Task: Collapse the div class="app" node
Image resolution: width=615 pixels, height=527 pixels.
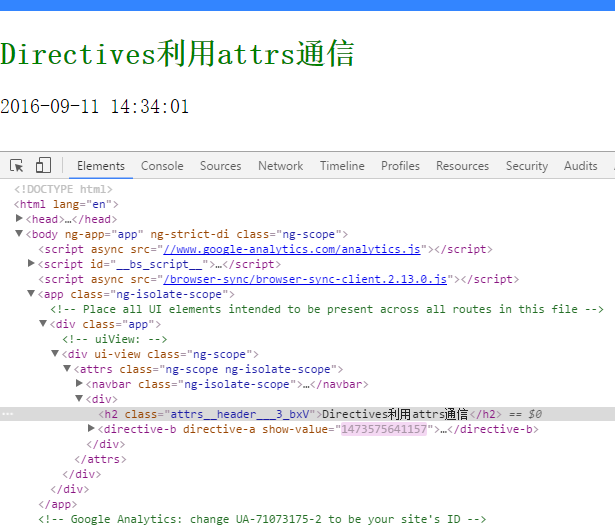Action: (43, 323)
